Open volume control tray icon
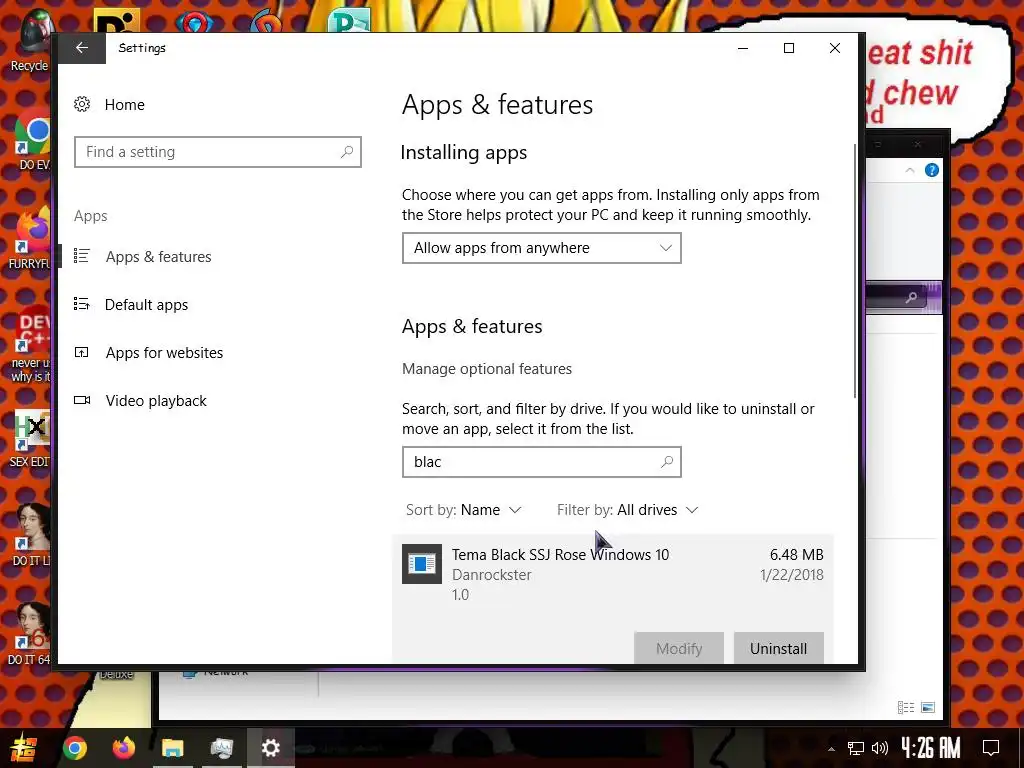The image size is (1024, 768). (880, 748)
